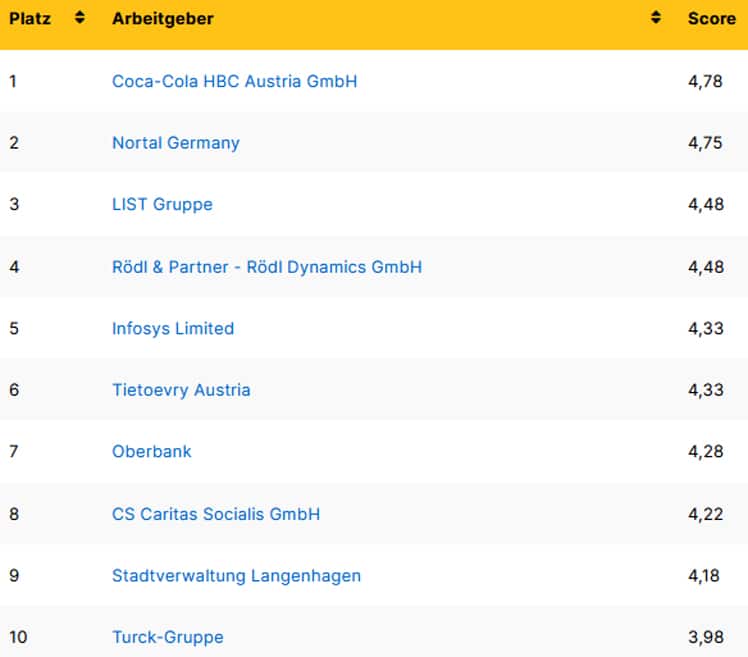The image size is (748, 657).
Task: Click the 3,98 score value
Action: 705,638
